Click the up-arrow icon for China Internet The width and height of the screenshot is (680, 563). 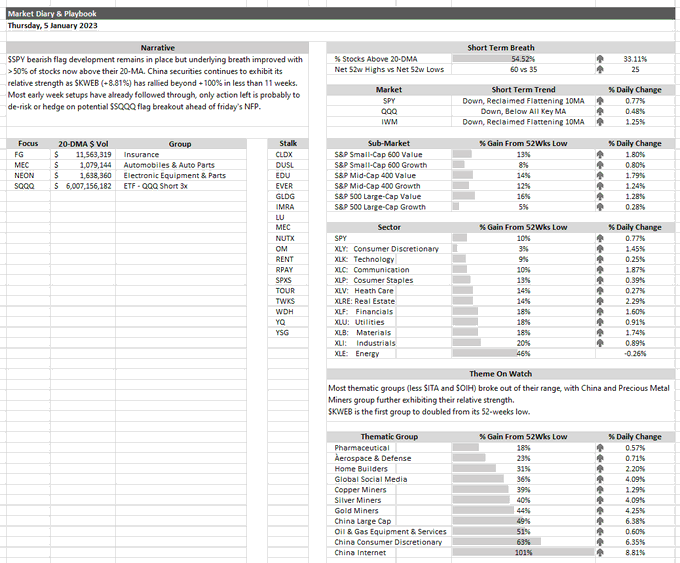(x=600, y=553)
